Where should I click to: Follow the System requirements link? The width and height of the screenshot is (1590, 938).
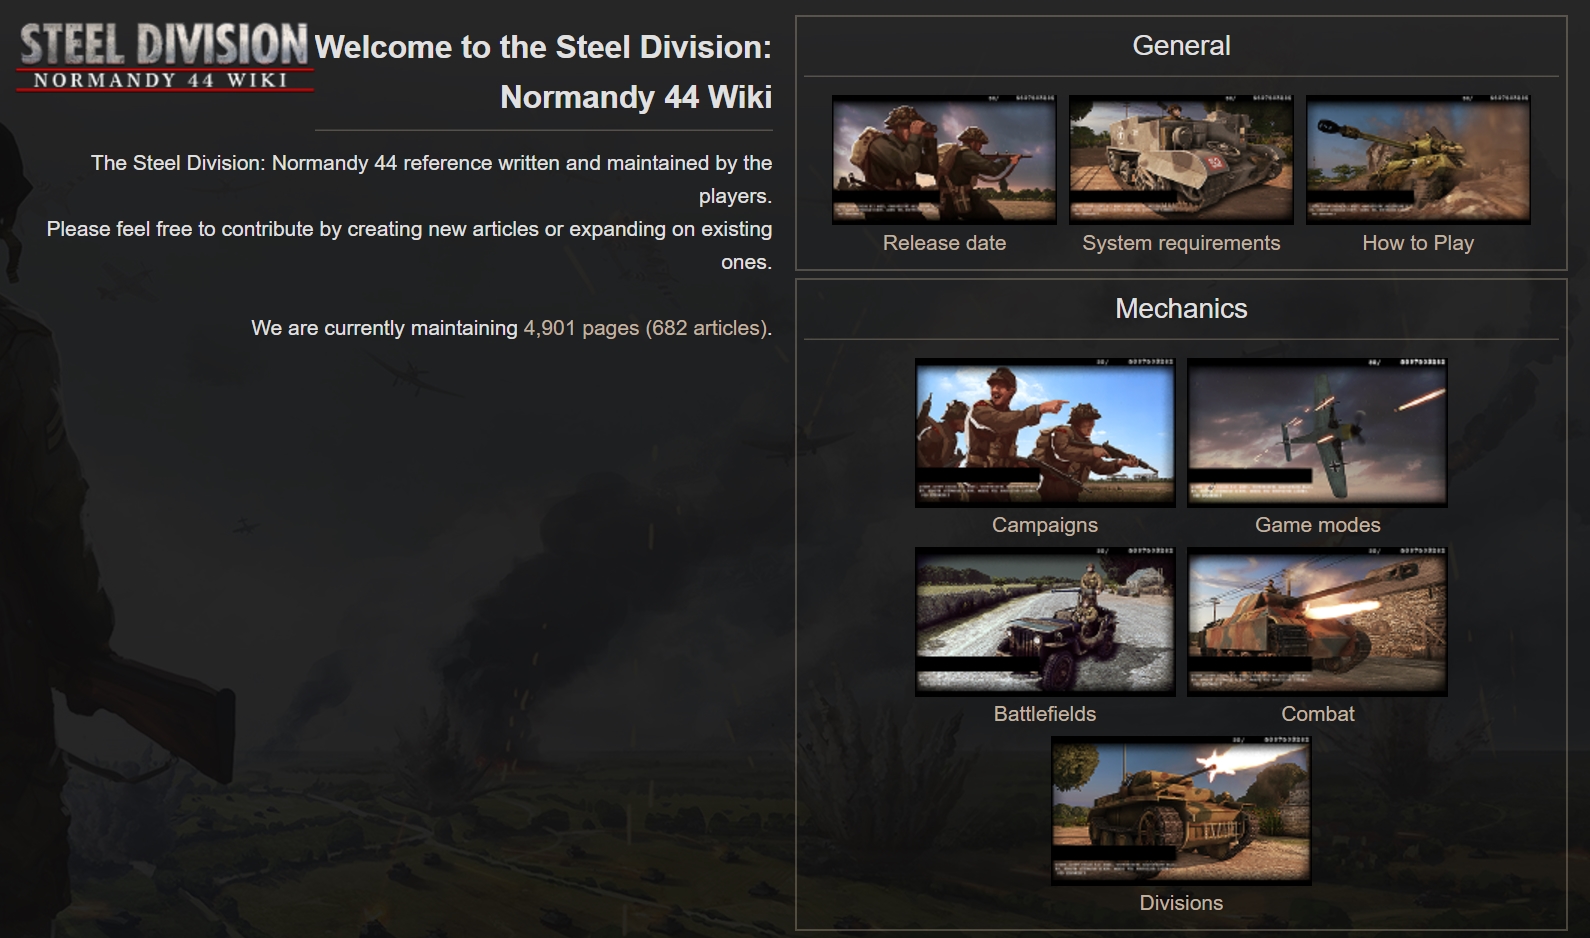pyautogui.click(x=1181, y=243)
